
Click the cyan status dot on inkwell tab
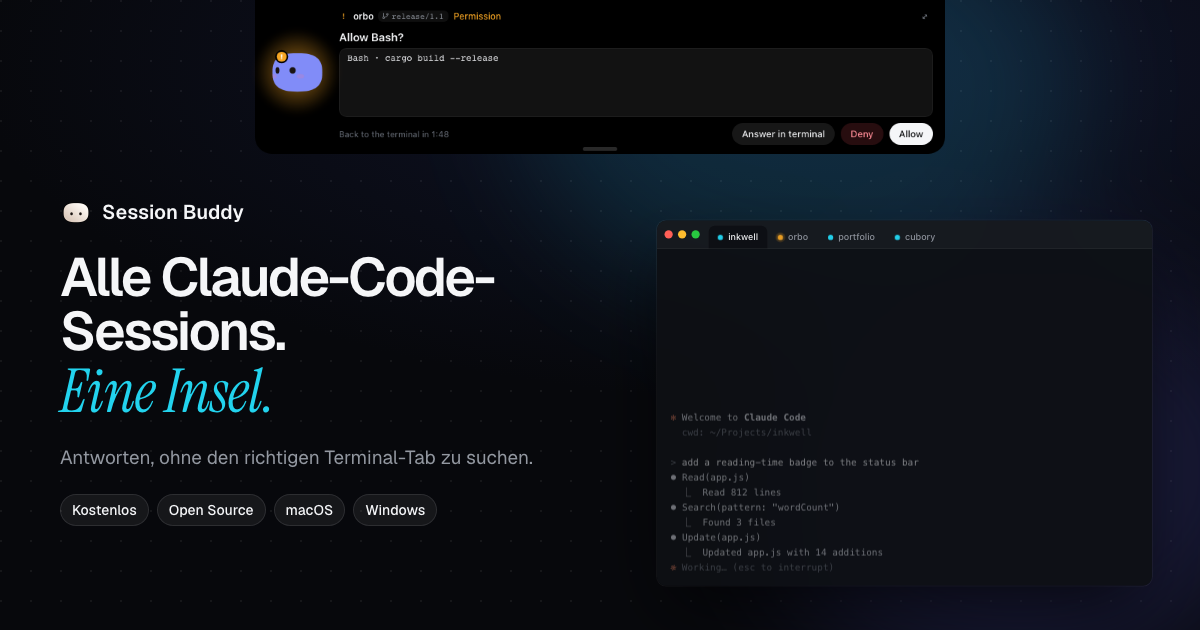[720, 237]
